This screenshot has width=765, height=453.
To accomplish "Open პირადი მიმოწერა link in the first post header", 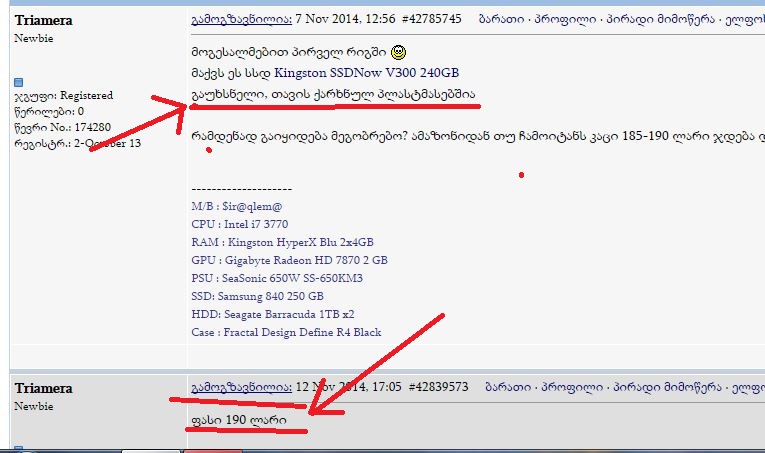I will (661, 20).
